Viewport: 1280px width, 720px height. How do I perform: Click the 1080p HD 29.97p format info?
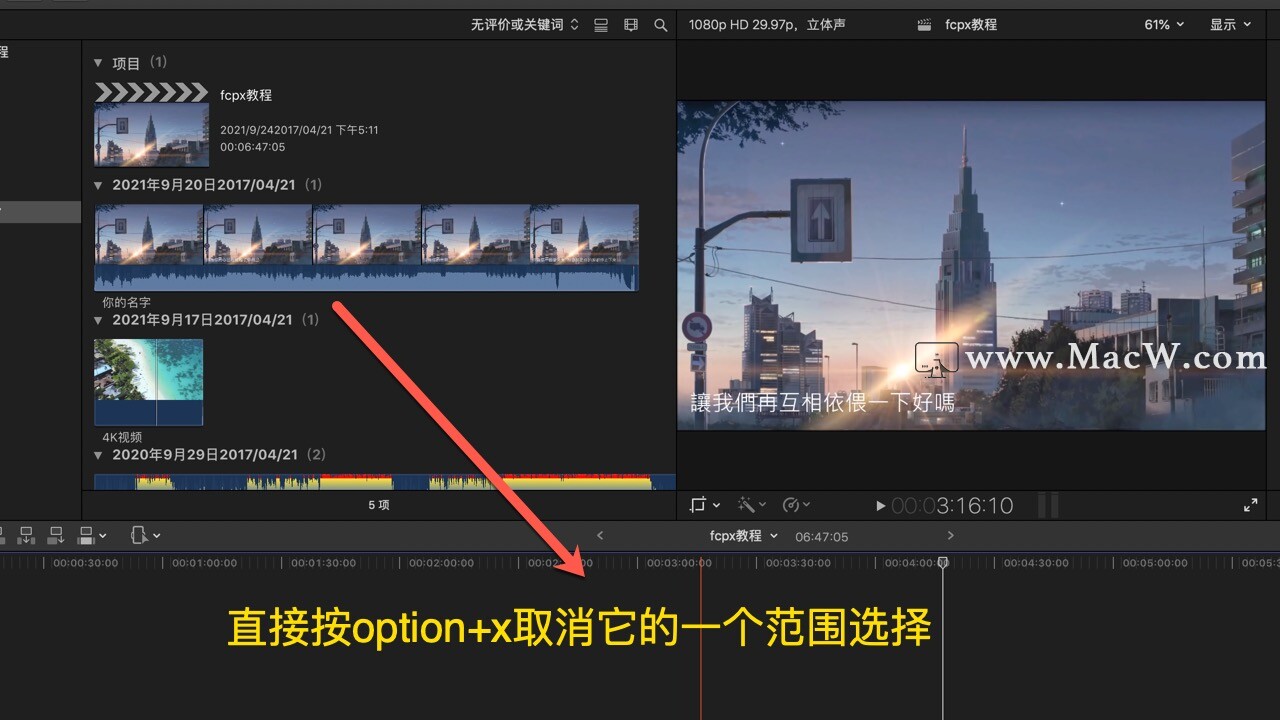click(x=767, y=25)
